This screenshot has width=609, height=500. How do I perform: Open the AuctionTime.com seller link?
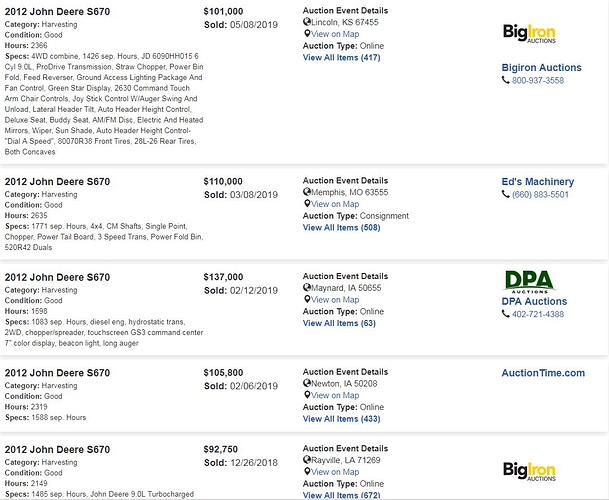click(543, 373)
